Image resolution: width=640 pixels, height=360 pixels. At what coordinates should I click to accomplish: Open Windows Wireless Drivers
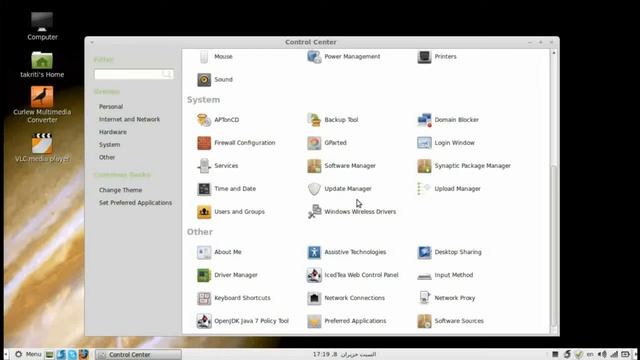pyautogui.click(x=352, y=212)
